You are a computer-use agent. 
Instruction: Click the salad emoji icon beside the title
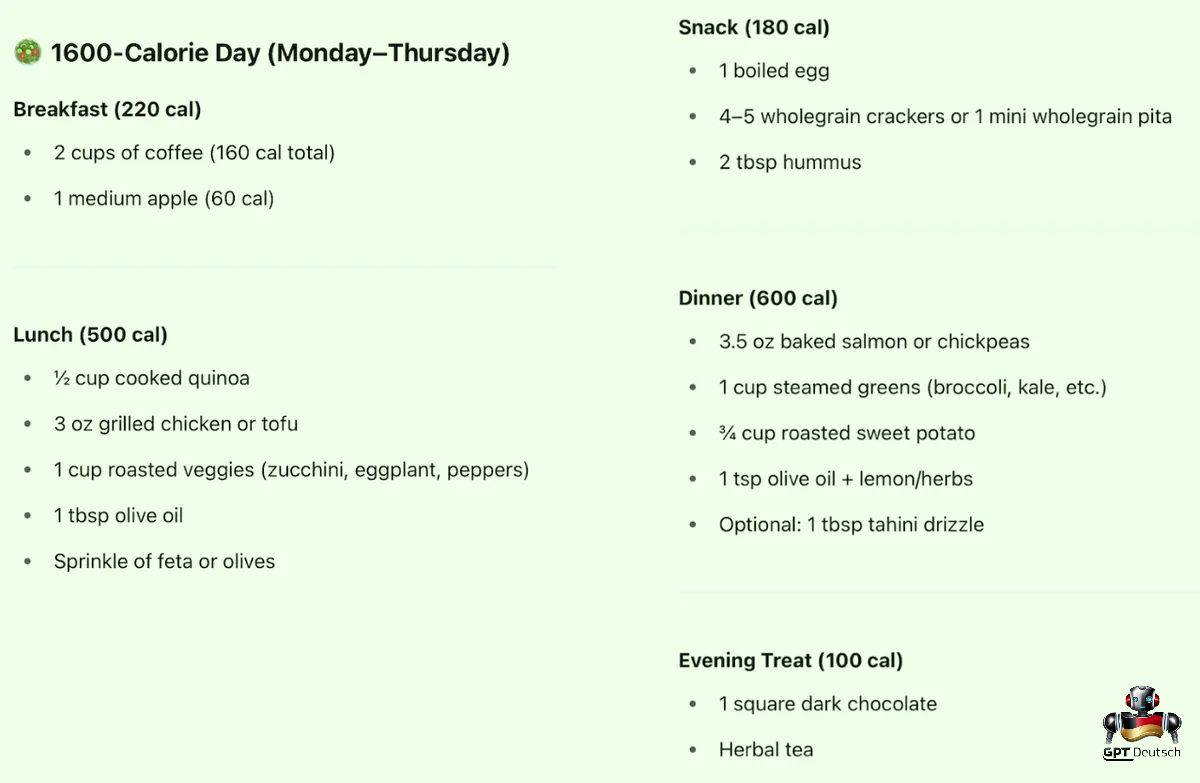coord(27,53)
